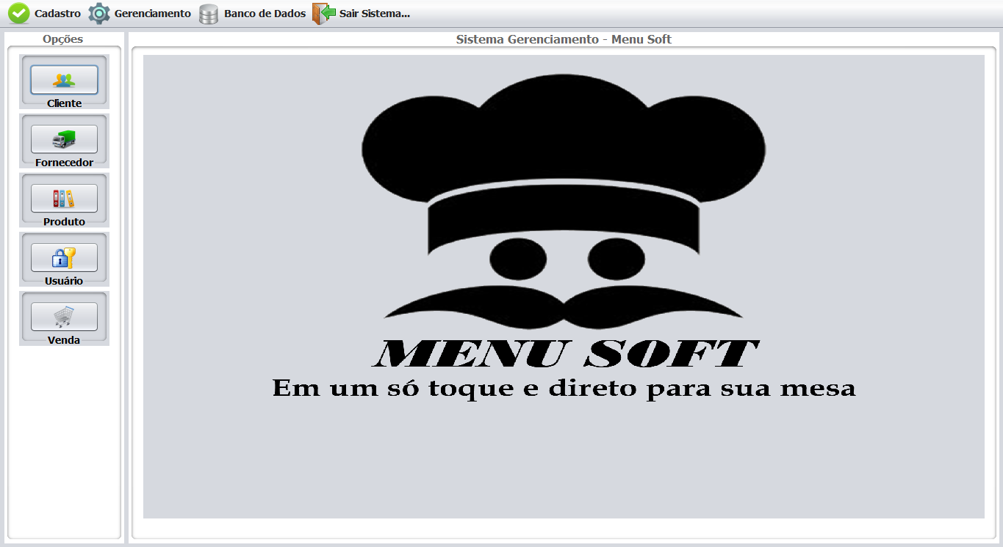Open the Usuário button with lock icon
Image resolution: width=1003 pixels, height=547 pixels.
(64, 257)
